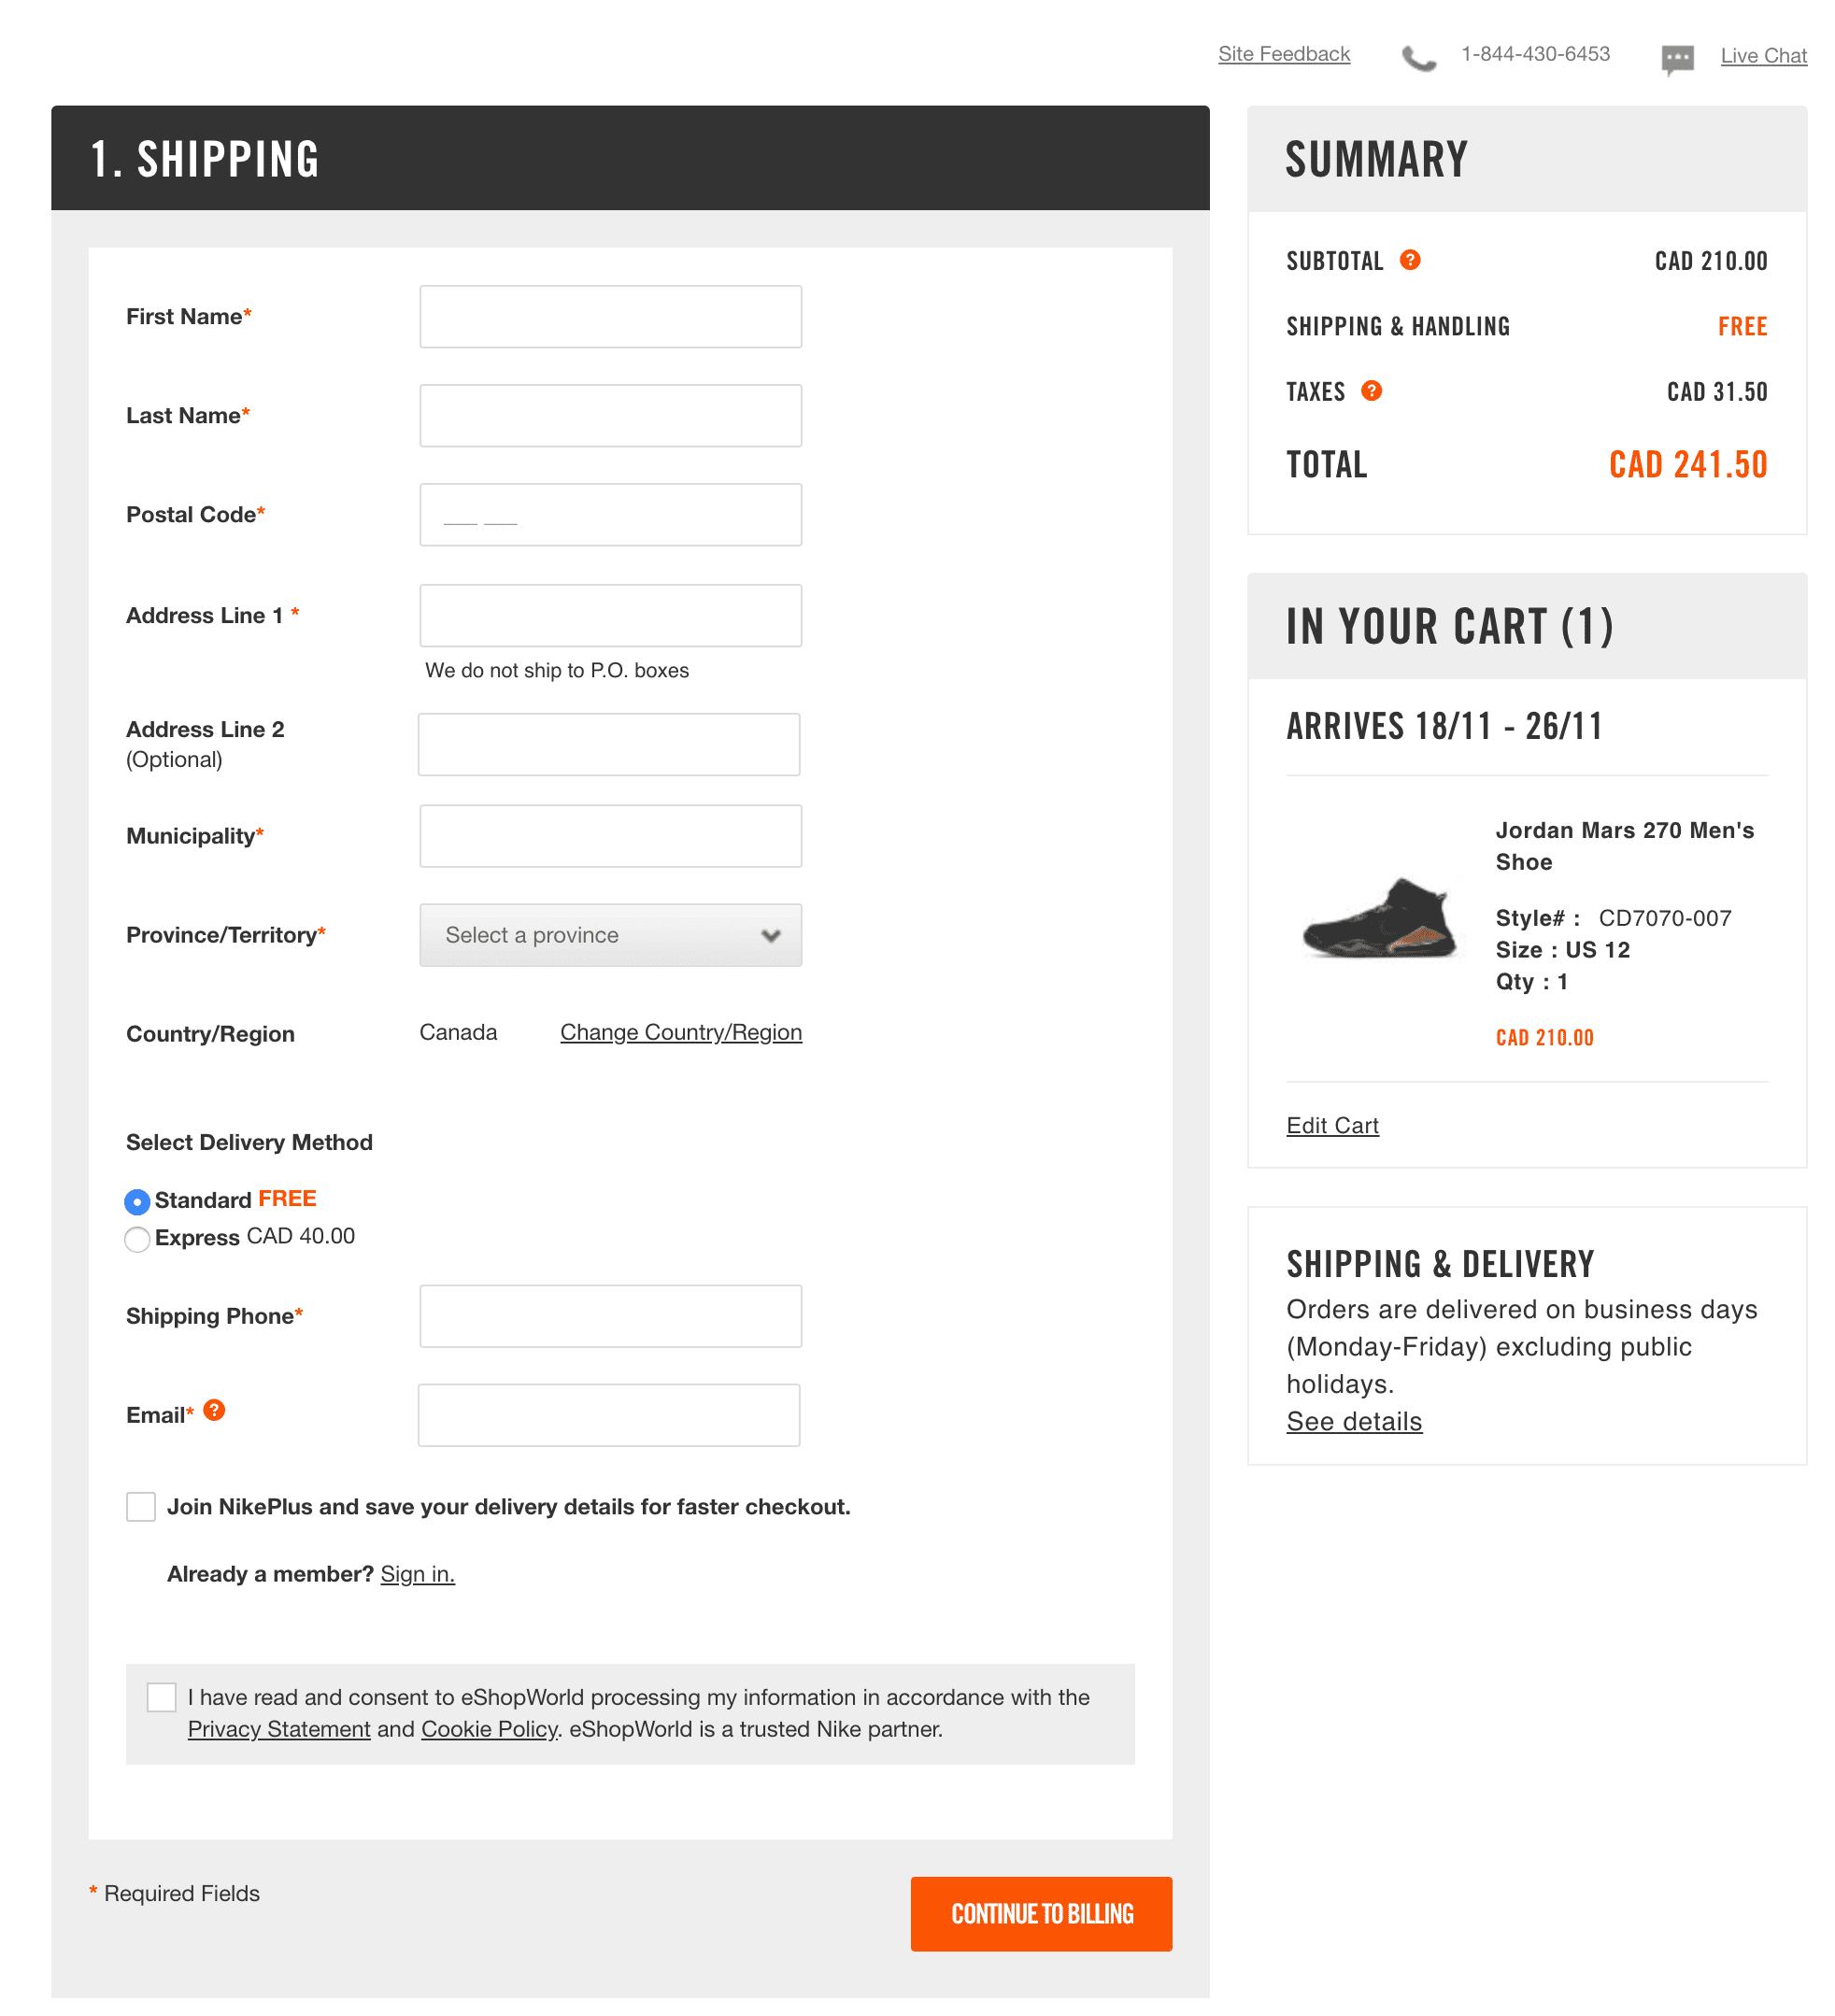
Task: Select the Express CAD 40.00 radio button
Action: [135, 1238]
